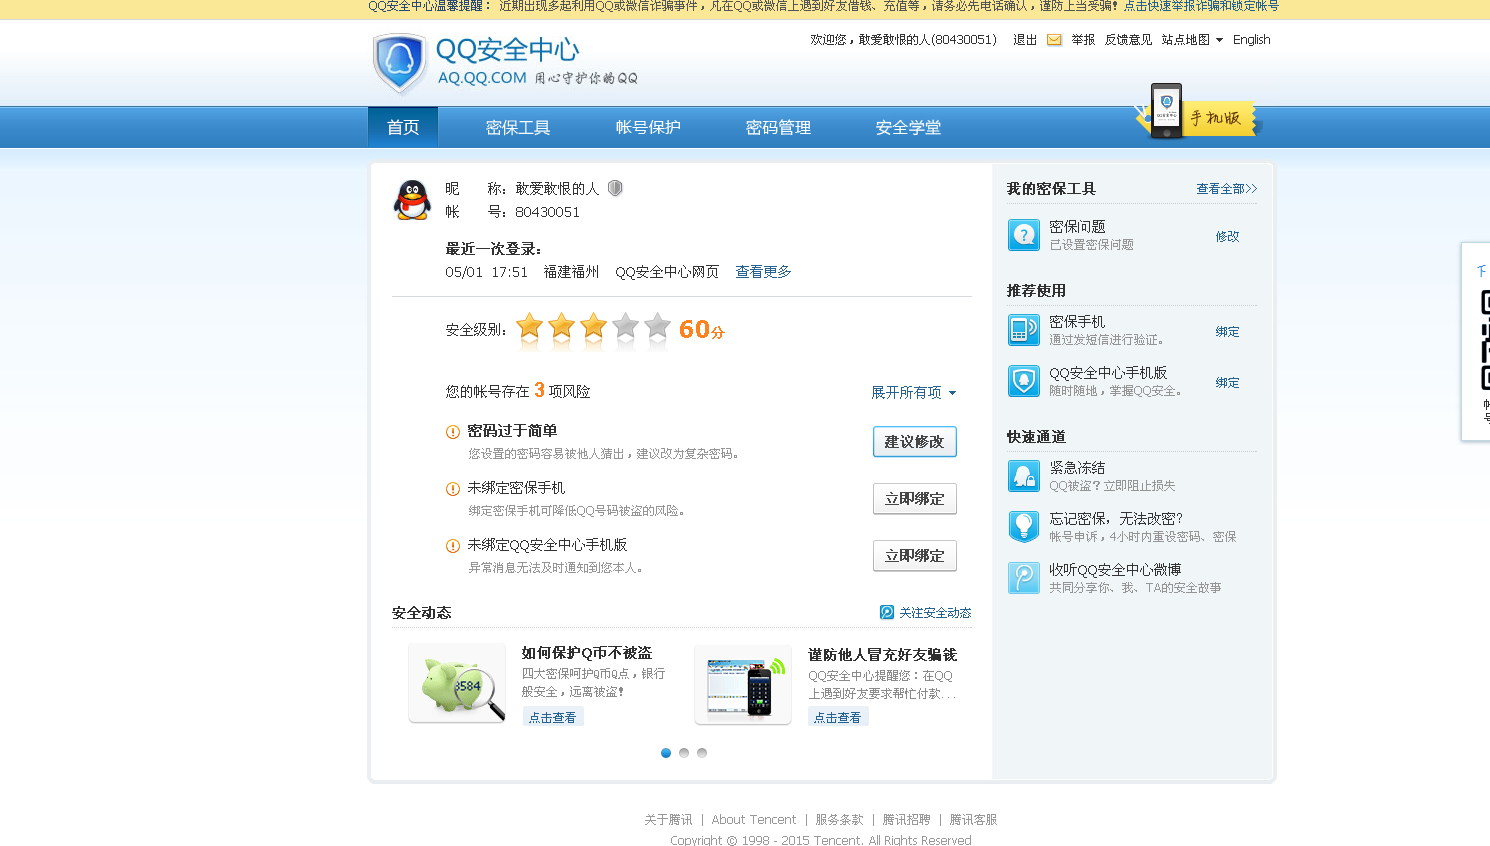Click the 密保问题 question mark icon
1490x846 pixels.
pyautogui.click(x=1024, y=235)
